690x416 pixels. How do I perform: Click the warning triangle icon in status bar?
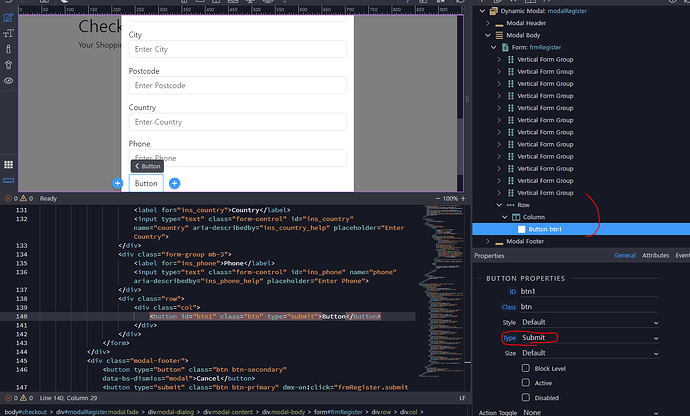[26, 199]
